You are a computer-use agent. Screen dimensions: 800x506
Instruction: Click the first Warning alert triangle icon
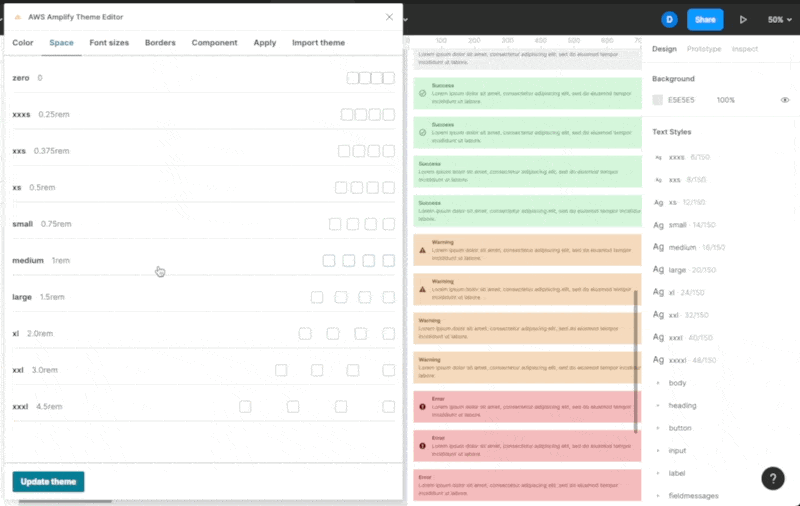point(422,250)
